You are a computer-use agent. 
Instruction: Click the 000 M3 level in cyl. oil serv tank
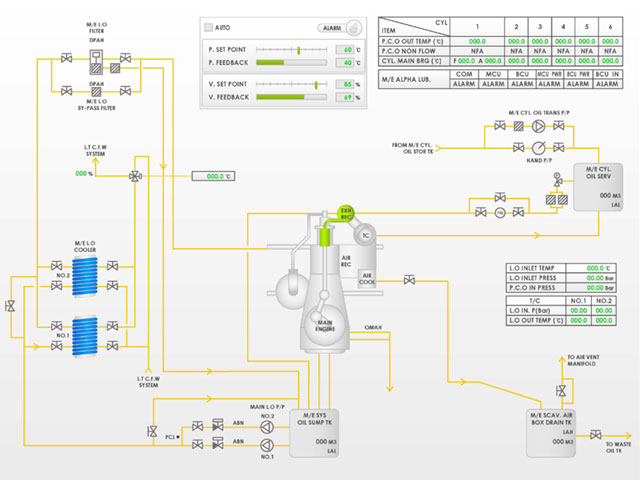click(x=610, y=196)
